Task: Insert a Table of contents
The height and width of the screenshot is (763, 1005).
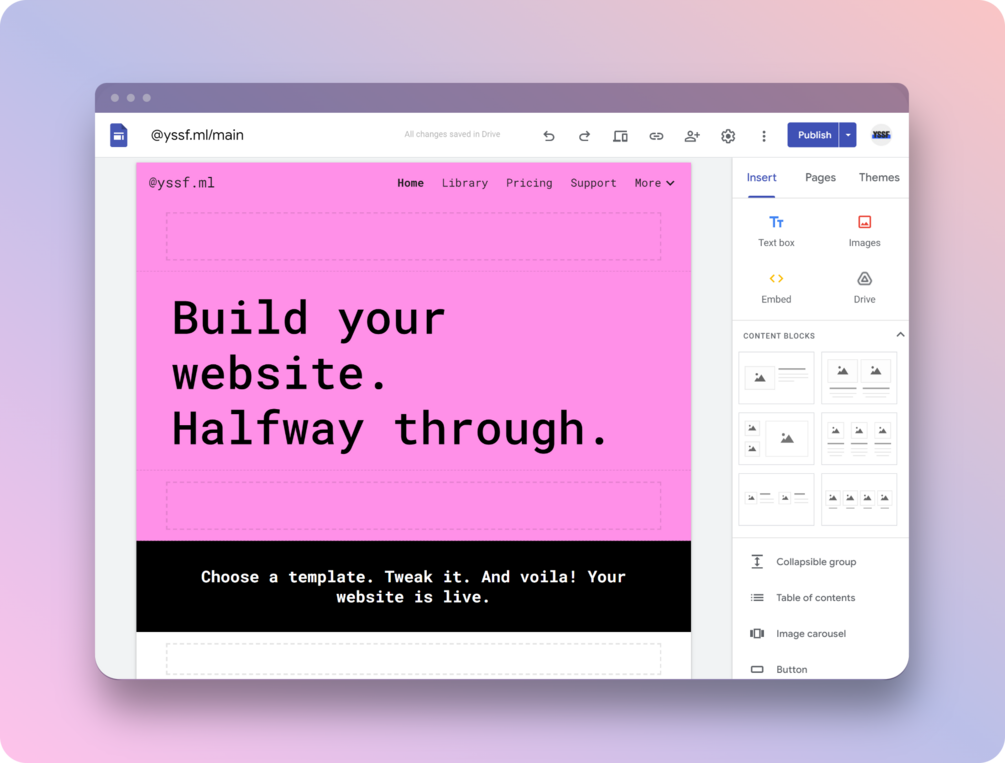Action: point(814,597)
